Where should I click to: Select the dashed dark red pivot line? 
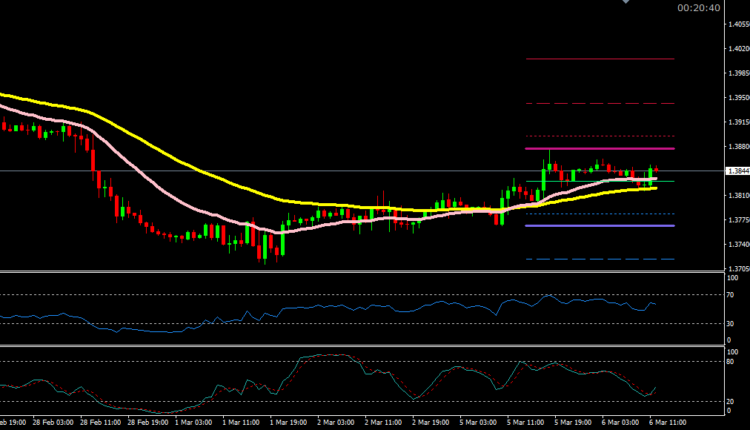click(600, 104)
